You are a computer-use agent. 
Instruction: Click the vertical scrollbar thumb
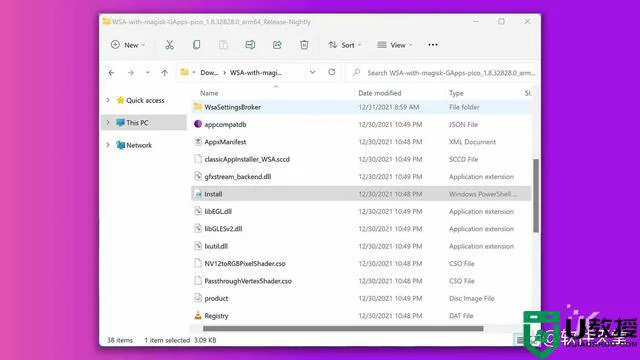pyautogui.click(x=536, y=196)
